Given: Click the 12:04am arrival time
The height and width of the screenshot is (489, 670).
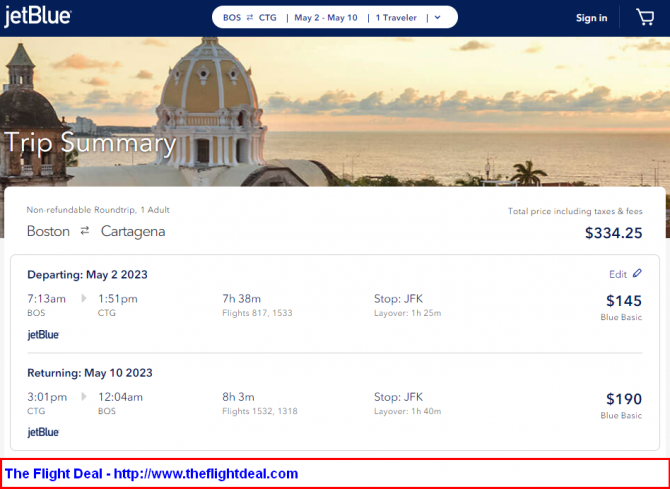Looking at the screenshot, I should pos(120,397).
